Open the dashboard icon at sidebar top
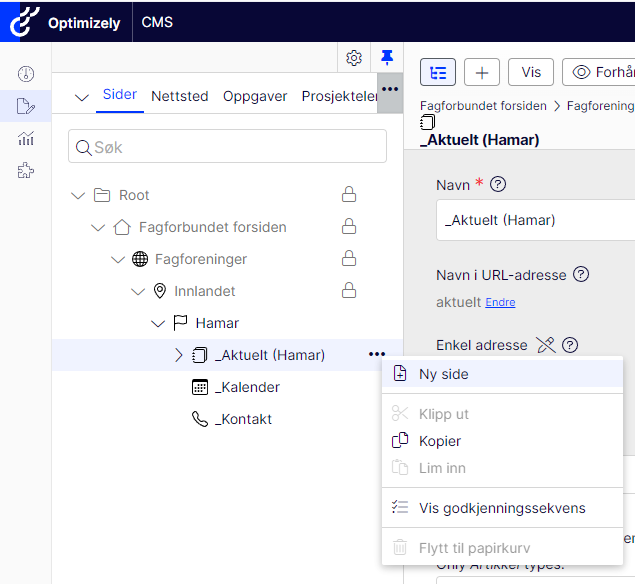Viewport: 635px width, 584px height. [x=26, y=74]
